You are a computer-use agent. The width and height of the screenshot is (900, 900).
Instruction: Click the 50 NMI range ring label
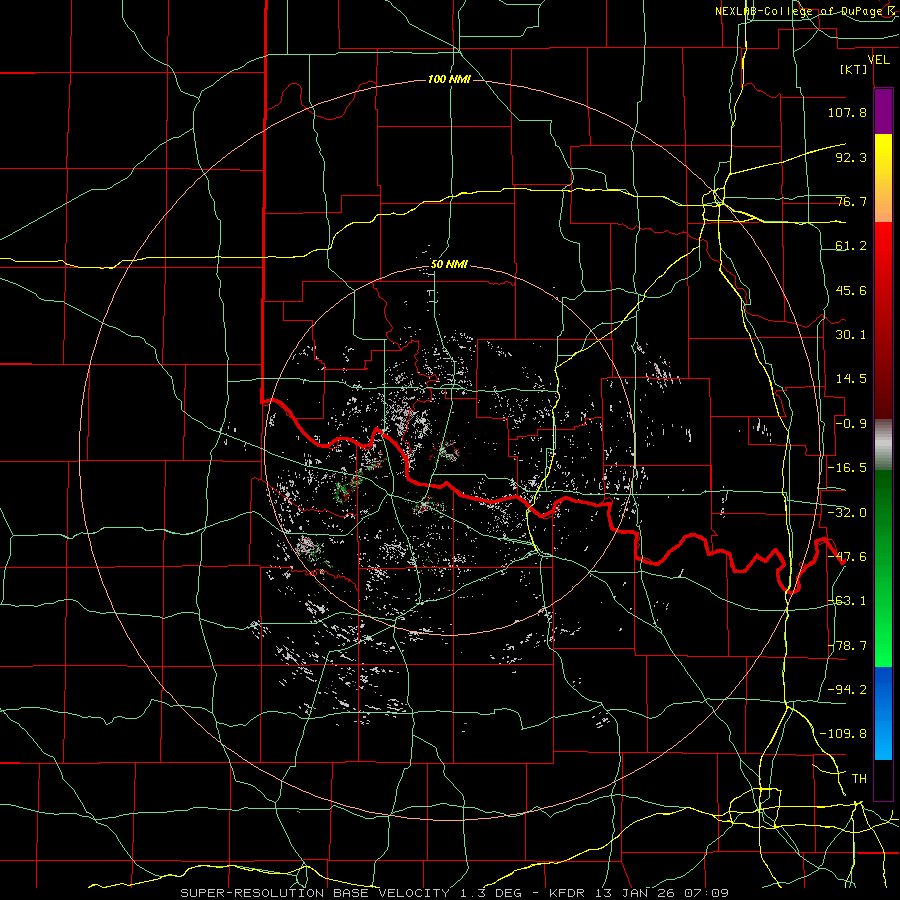pos(449,265)
